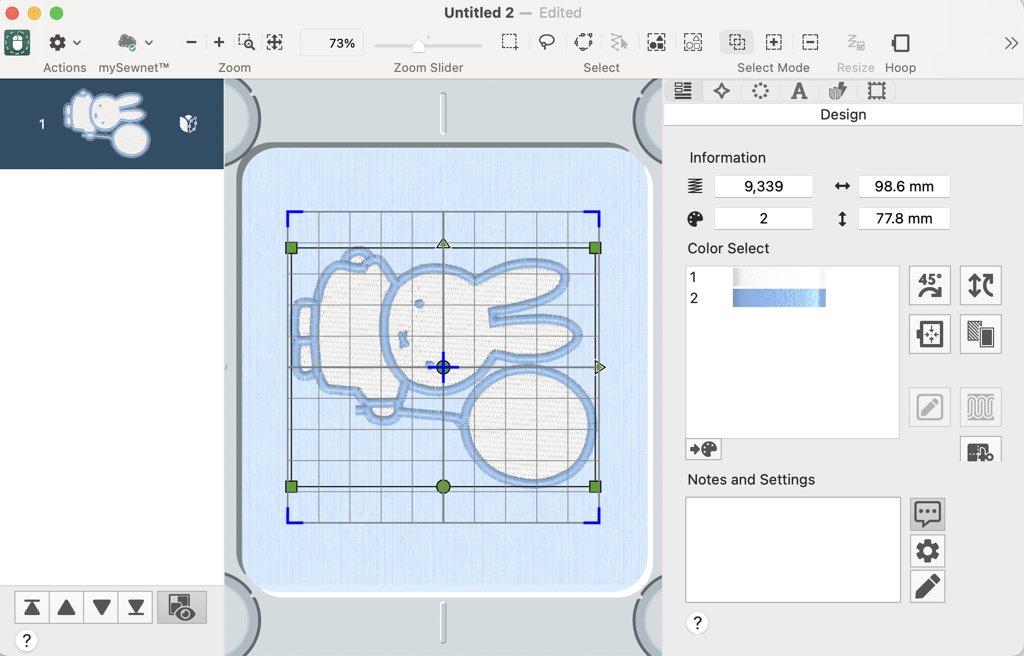Screen dimensions: 1024x656
Task: Choose the Point polygon select tool
Action: (583, 42)
